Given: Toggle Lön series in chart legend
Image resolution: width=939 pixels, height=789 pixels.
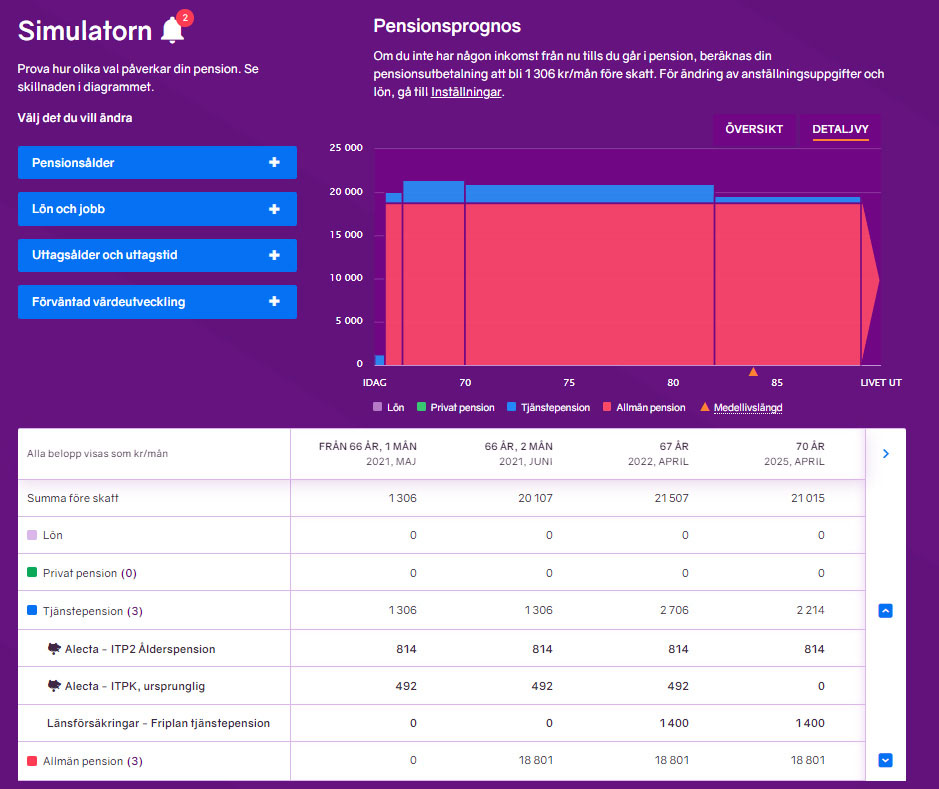Looking at the screenshot, I should (391, 408).
